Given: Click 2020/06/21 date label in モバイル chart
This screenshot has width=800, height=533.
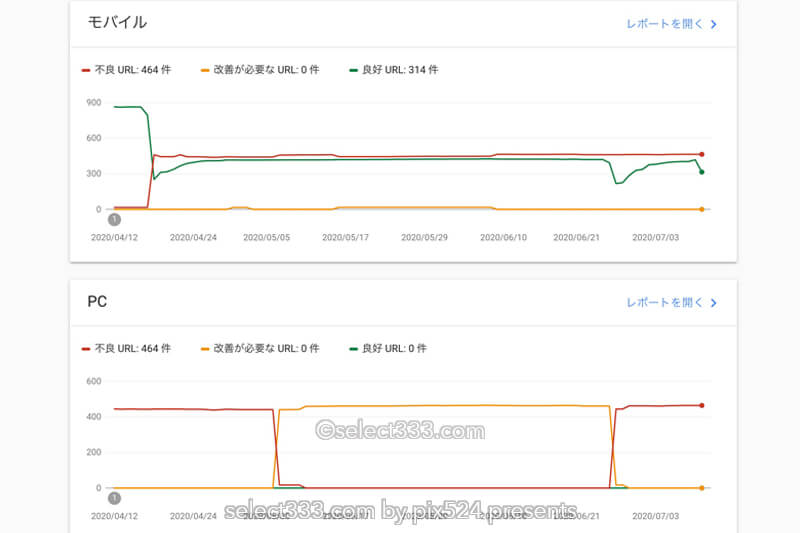Looking at the screenshot, I should [x=577, y=237].
